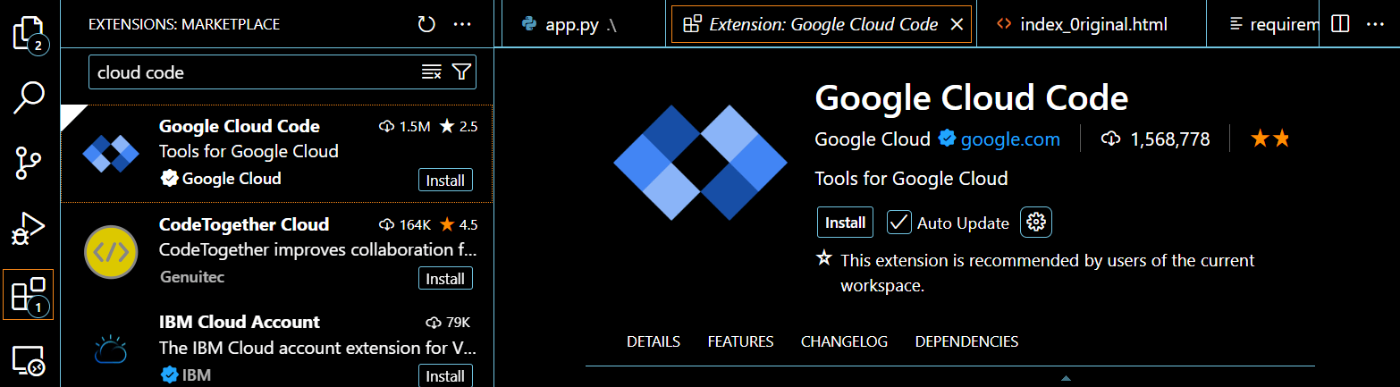This screenshot has width=1400, height=387.
Task: Open the Search view in activity bar
Action: [x=29, y=97]
